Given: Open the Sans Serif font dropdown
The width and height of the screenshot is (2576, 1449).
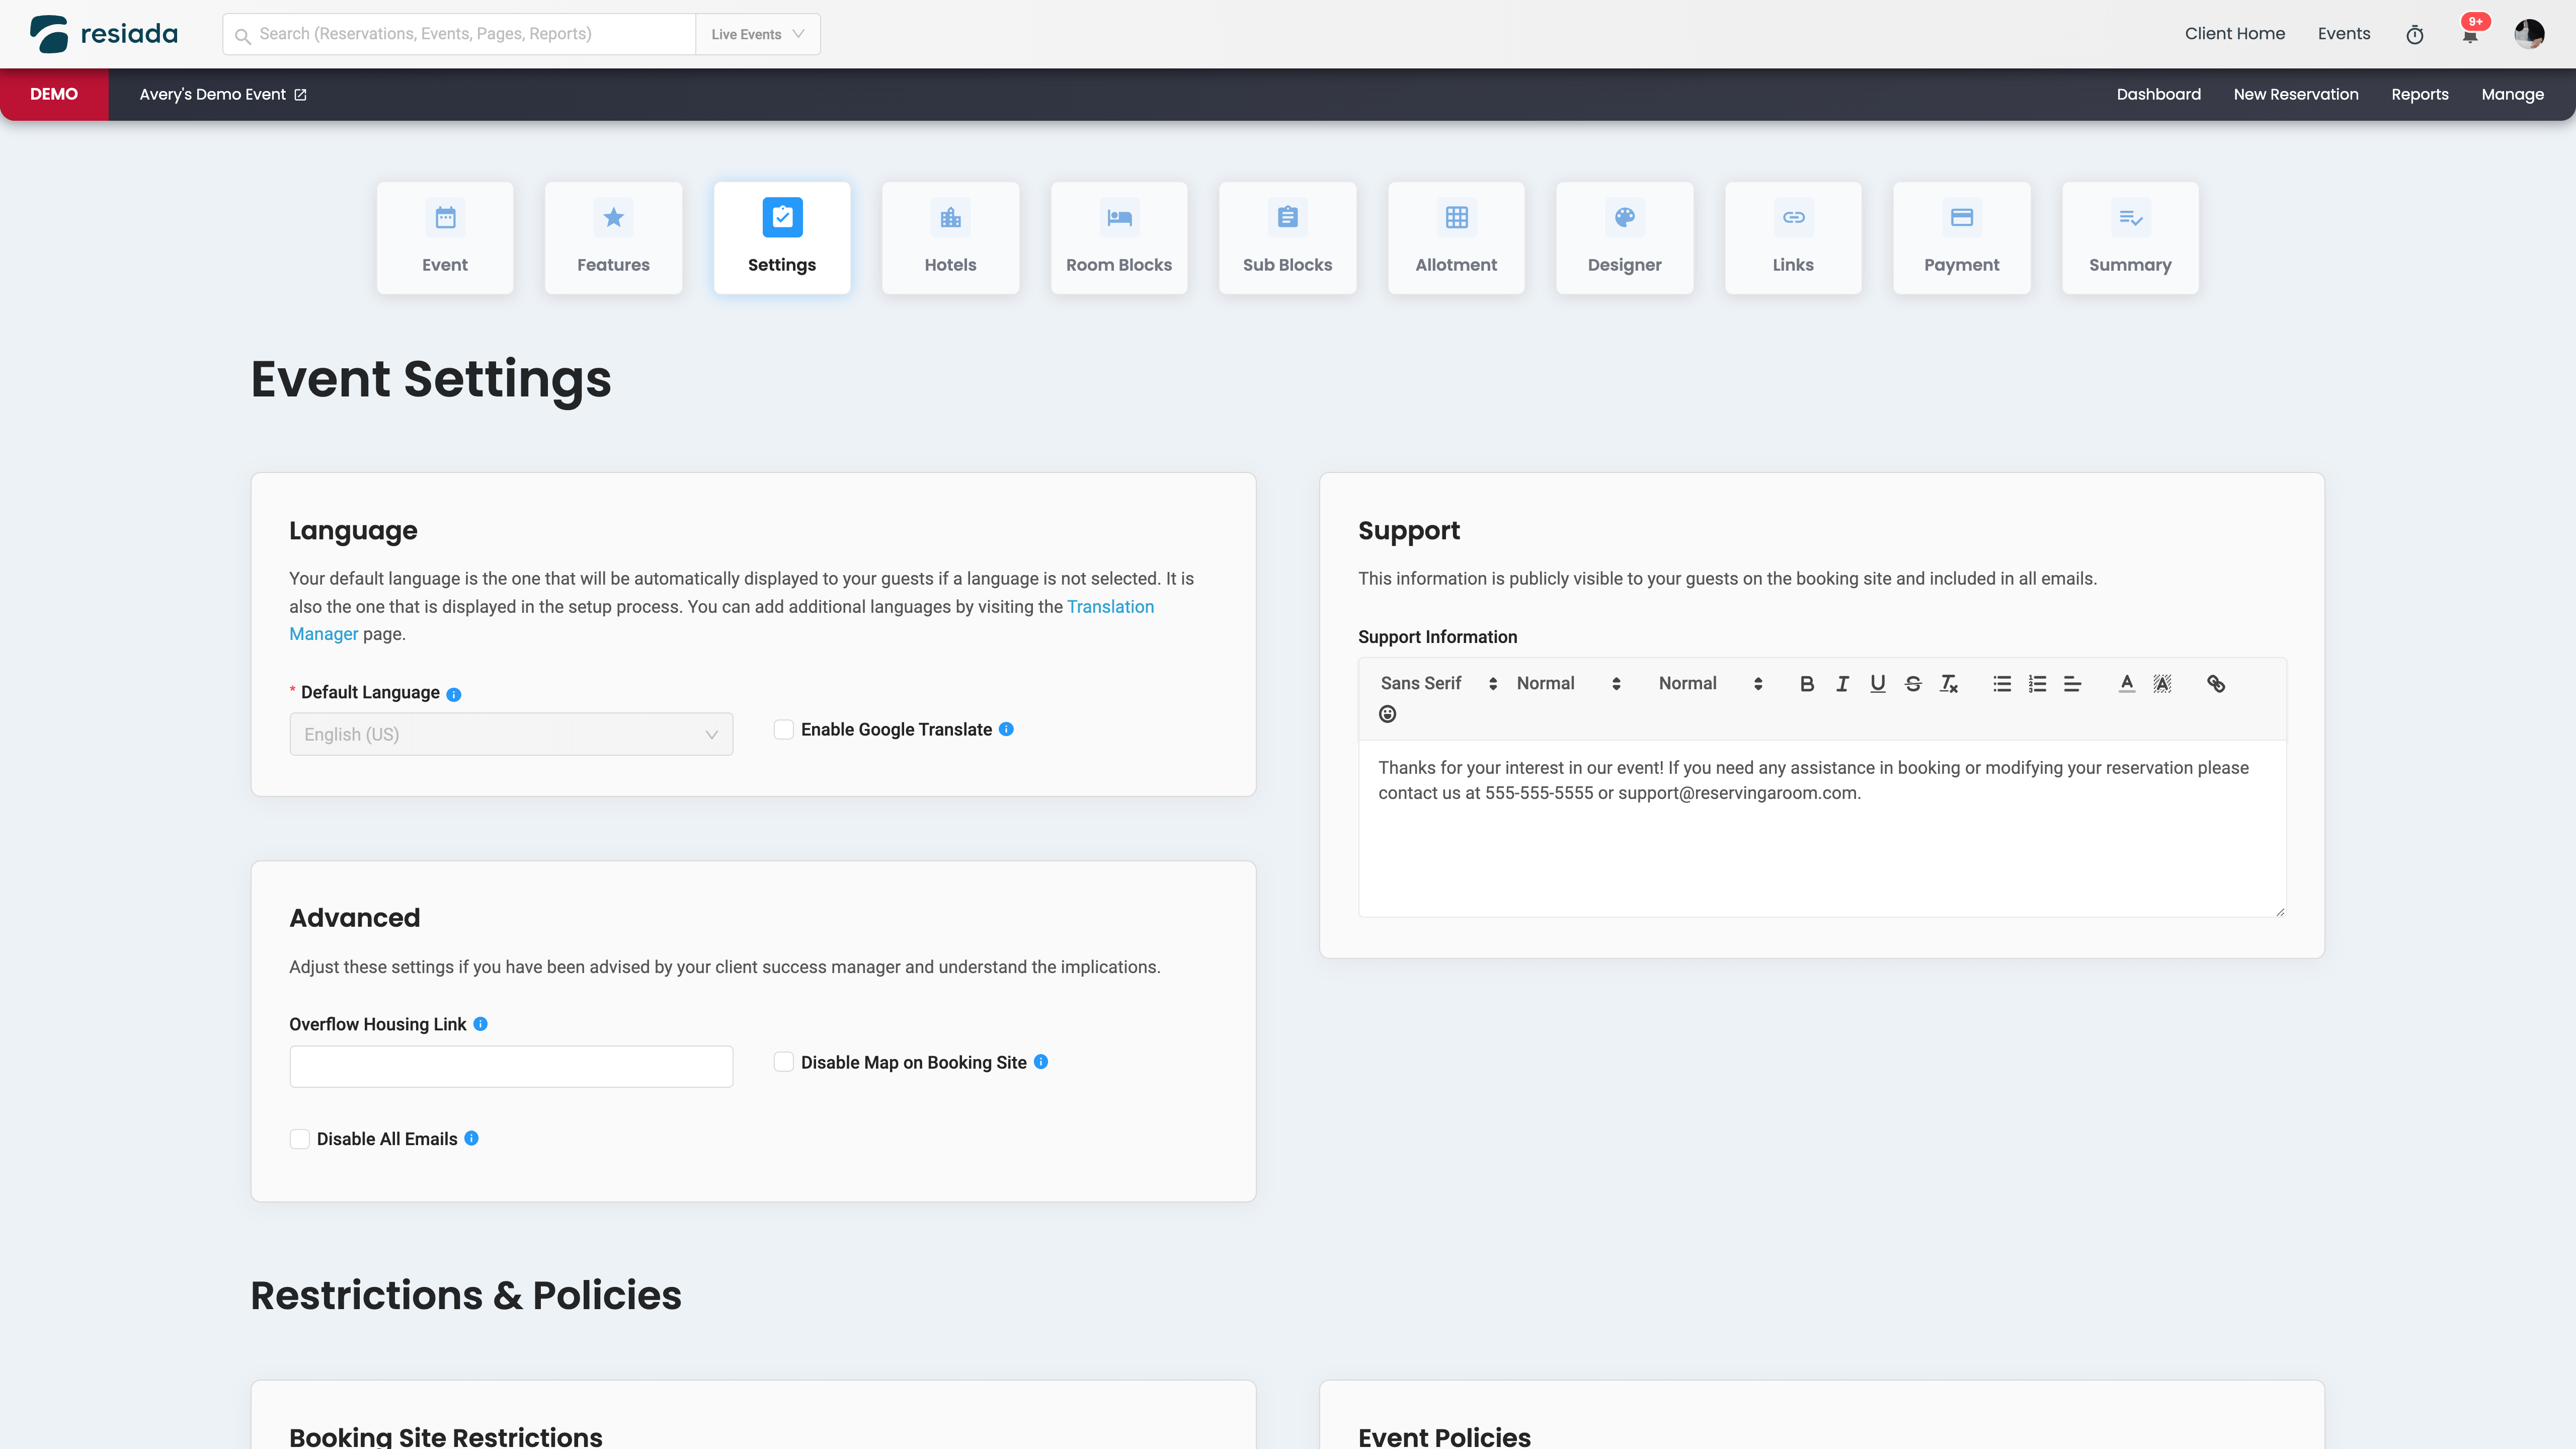Looking at the screenshot, I should click(1437, 684).
